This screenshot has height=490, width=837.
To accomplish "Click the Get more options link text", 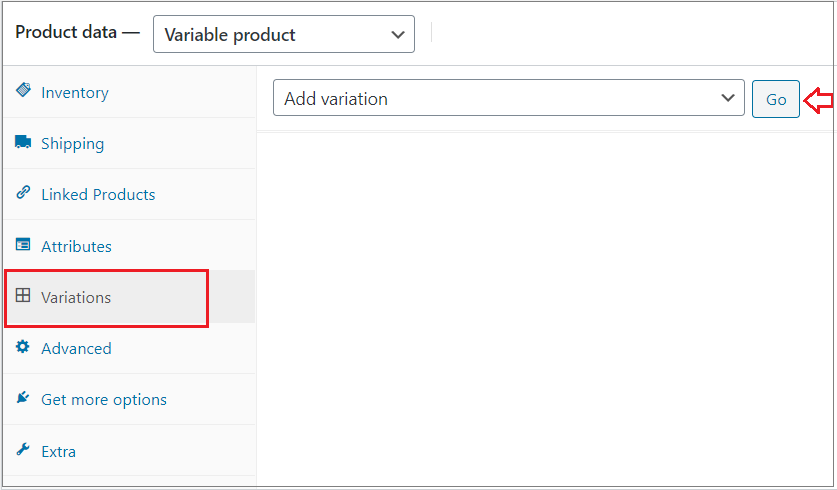I will 104,400.
